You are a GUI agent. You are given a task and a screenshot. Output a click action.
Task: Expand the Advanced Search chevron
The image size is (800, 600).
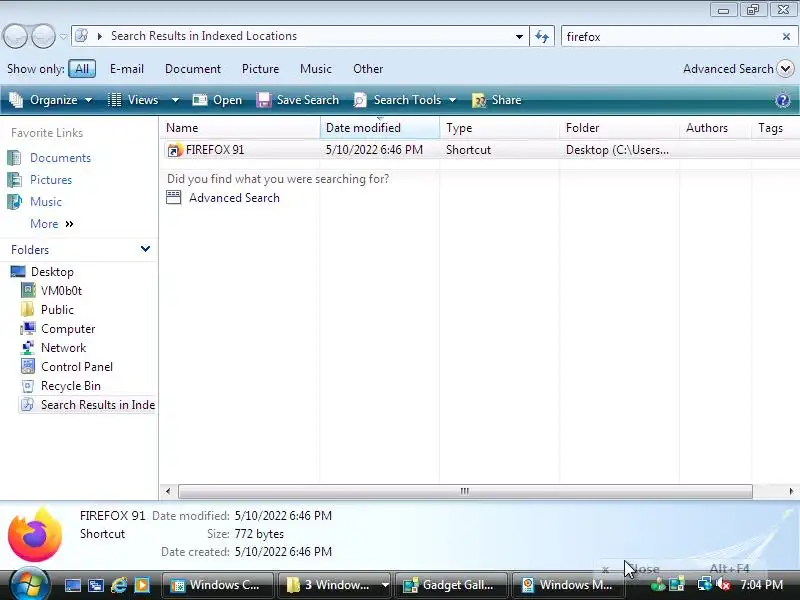point(785,68)
